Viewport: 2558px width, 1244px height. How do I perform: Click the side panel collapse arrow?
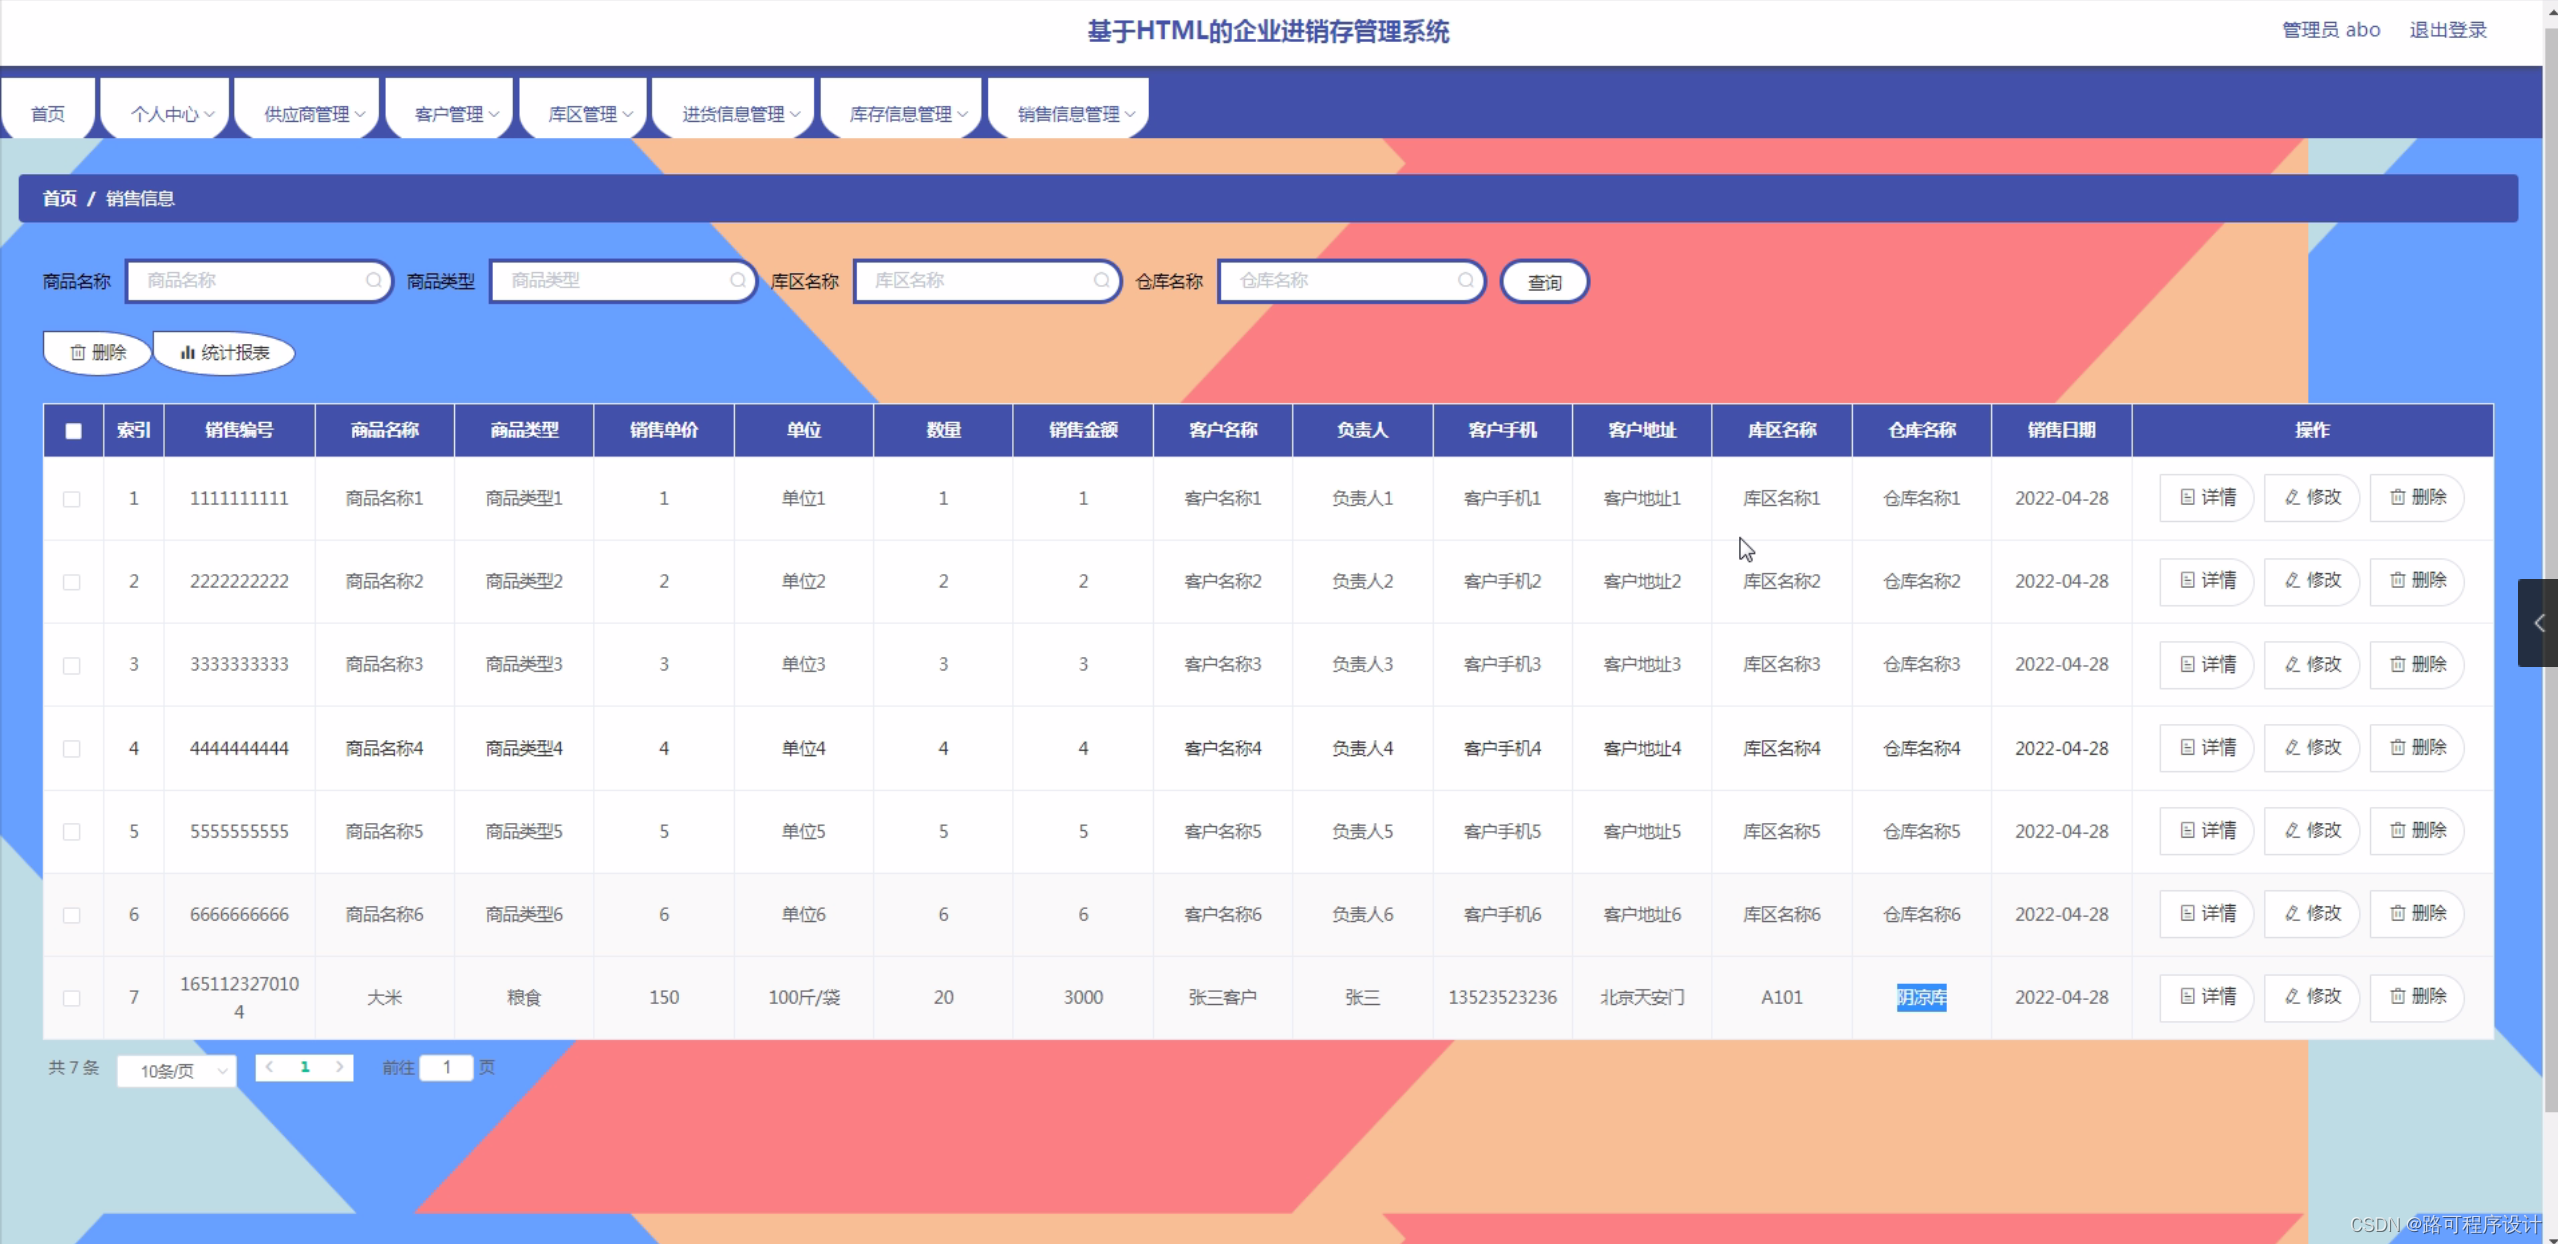tap(2538, 623)
